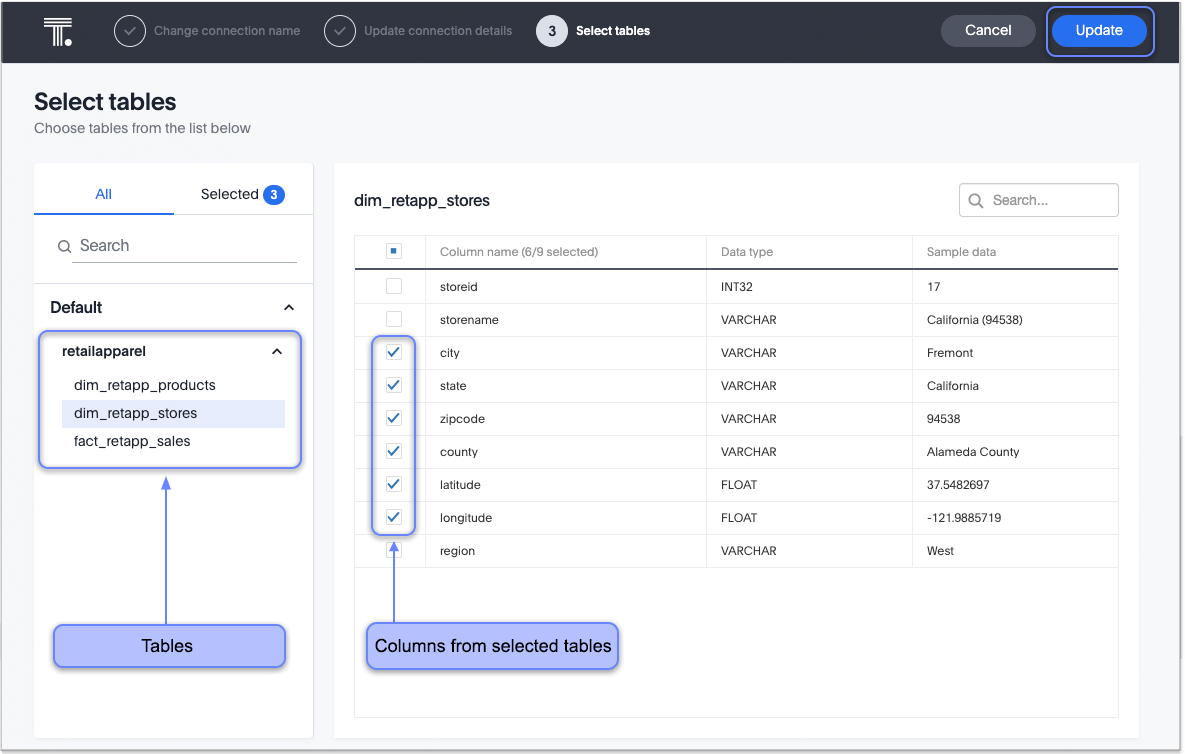Uncheck the longitude column checkbox
This screenshot has height=754, width=1185.
pyautogui.click(x=394, y=517)
